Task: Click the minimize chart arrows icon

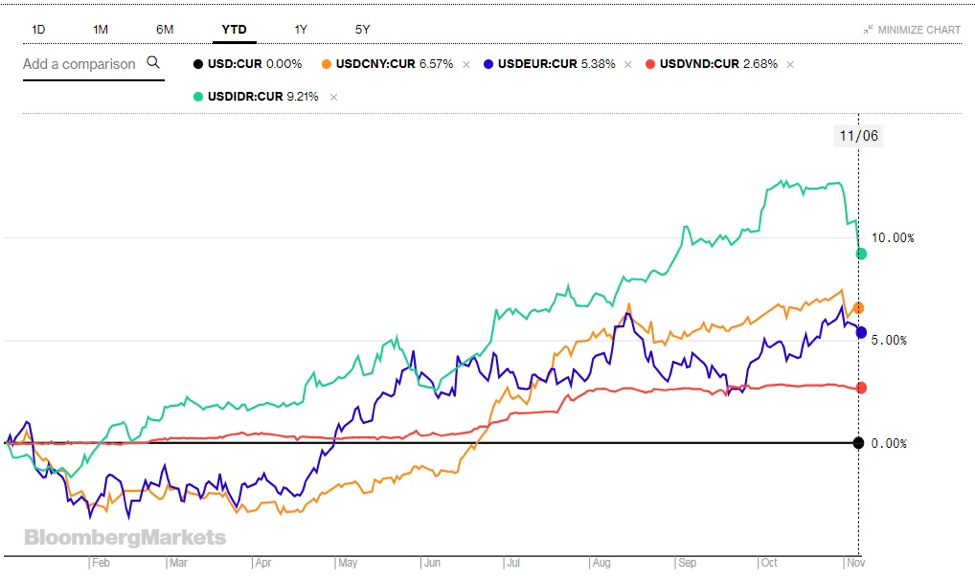Action: click(x=868, y=30)
